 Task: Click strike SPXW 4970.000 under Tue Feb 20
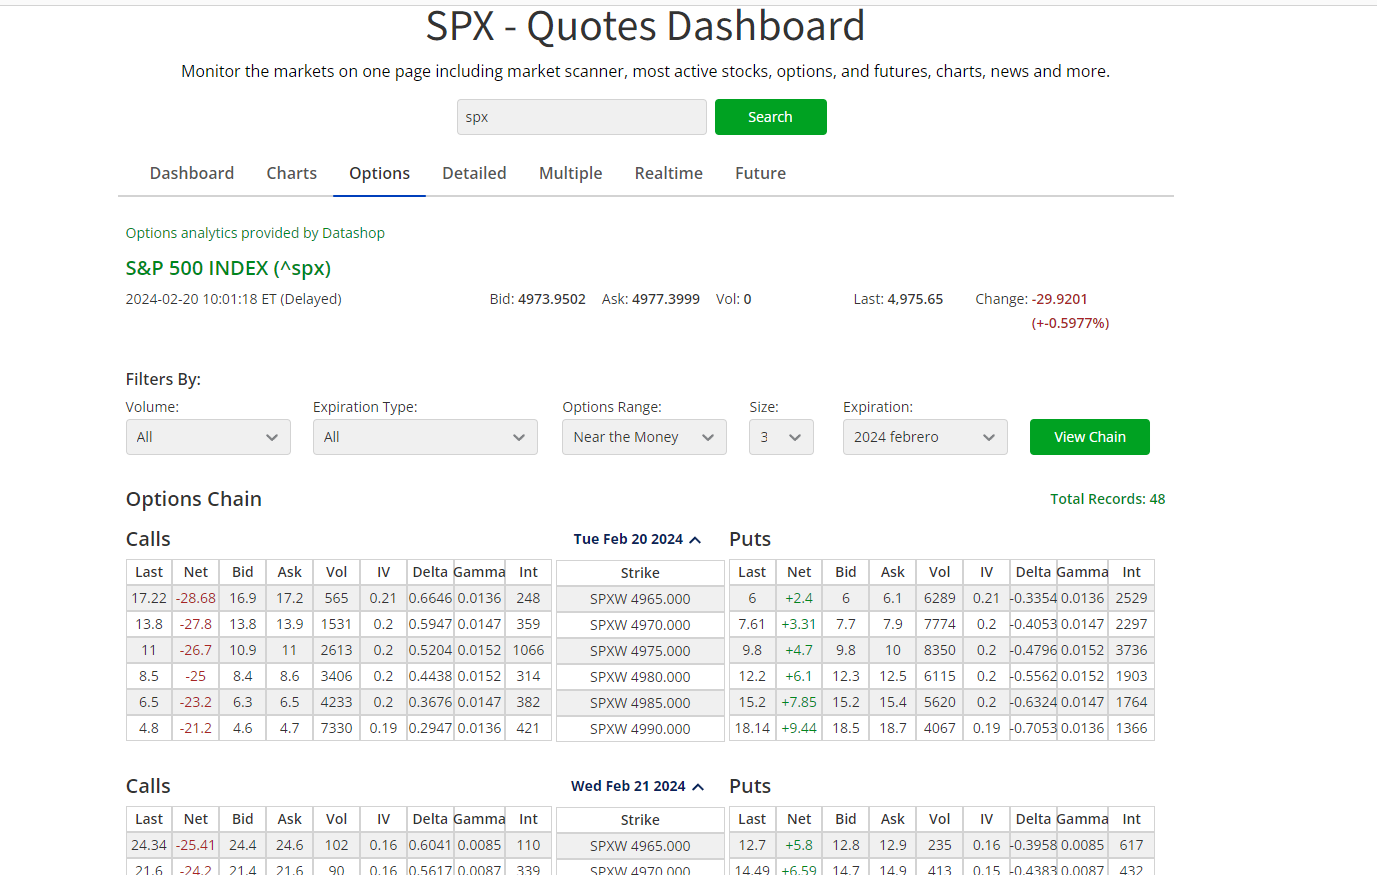coord(640,625)
